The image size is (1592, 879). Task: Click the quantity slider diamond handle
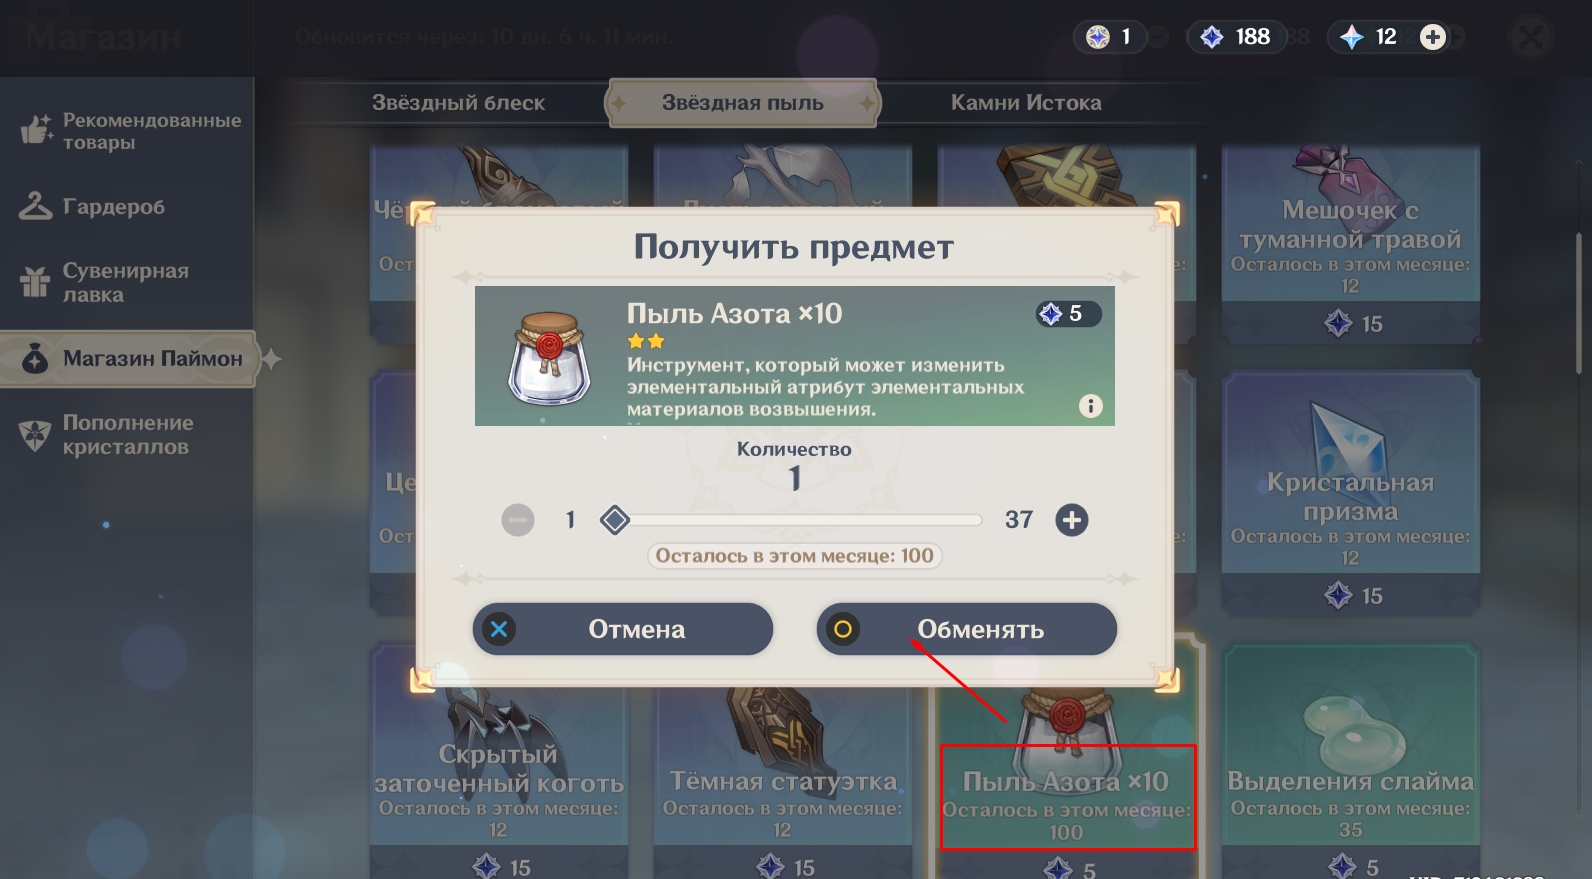pyautogui.click(x=614, y=520)
